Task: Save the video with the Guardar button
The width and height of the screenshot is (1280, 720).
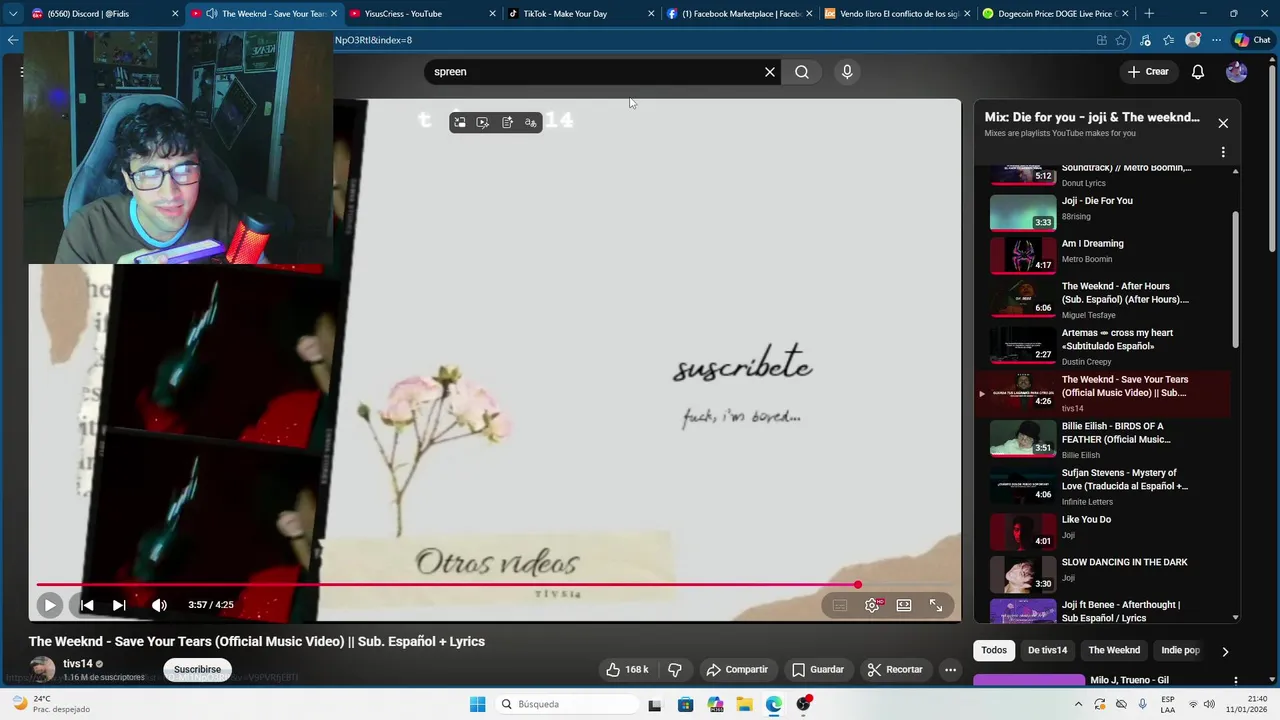Action: pos(818,670)
